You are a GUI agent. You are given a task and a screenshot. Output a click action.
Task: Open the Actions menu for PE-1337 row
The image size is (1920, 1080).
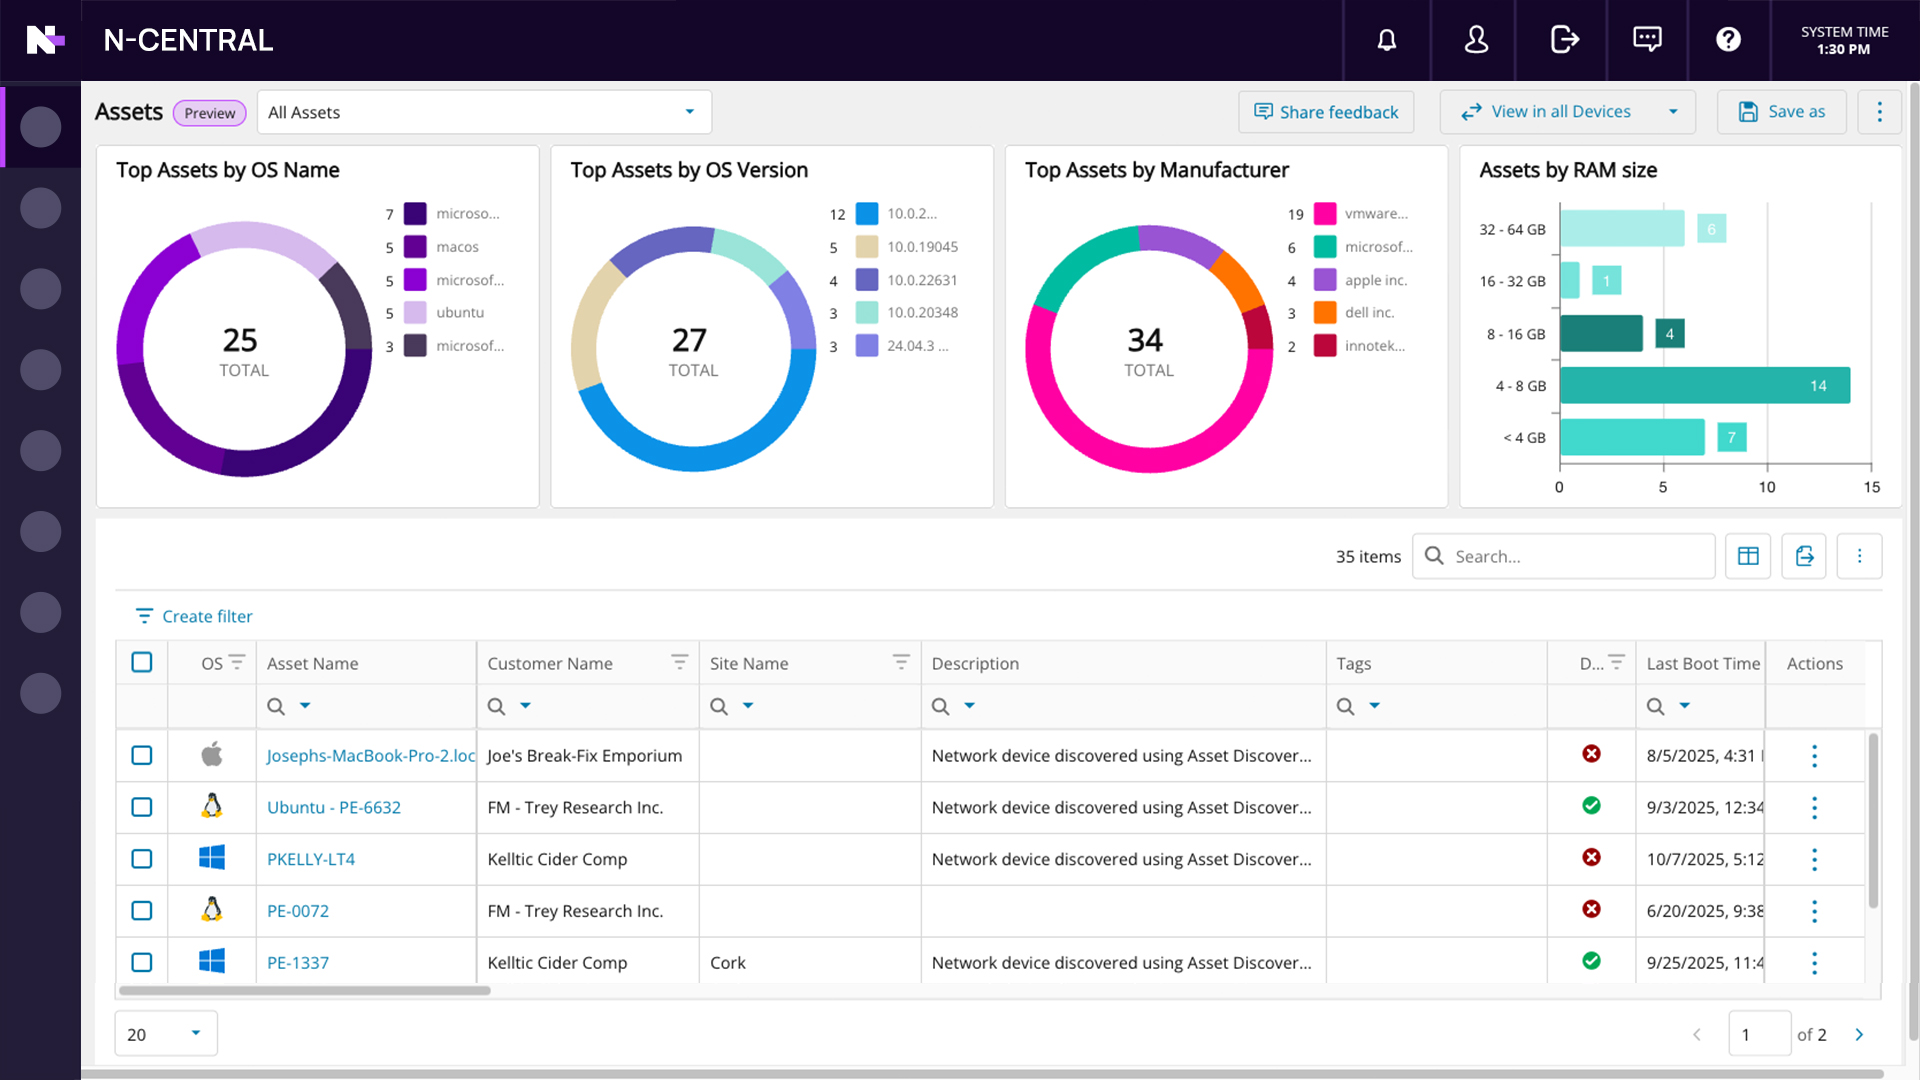[x=1814, y=963]
